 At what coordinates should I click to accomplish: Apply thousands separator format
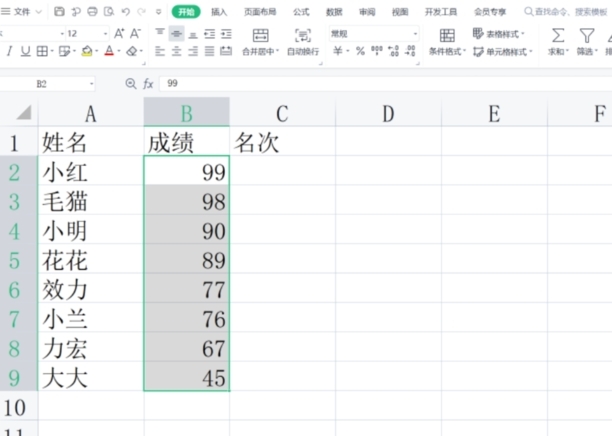pos(377,51)
